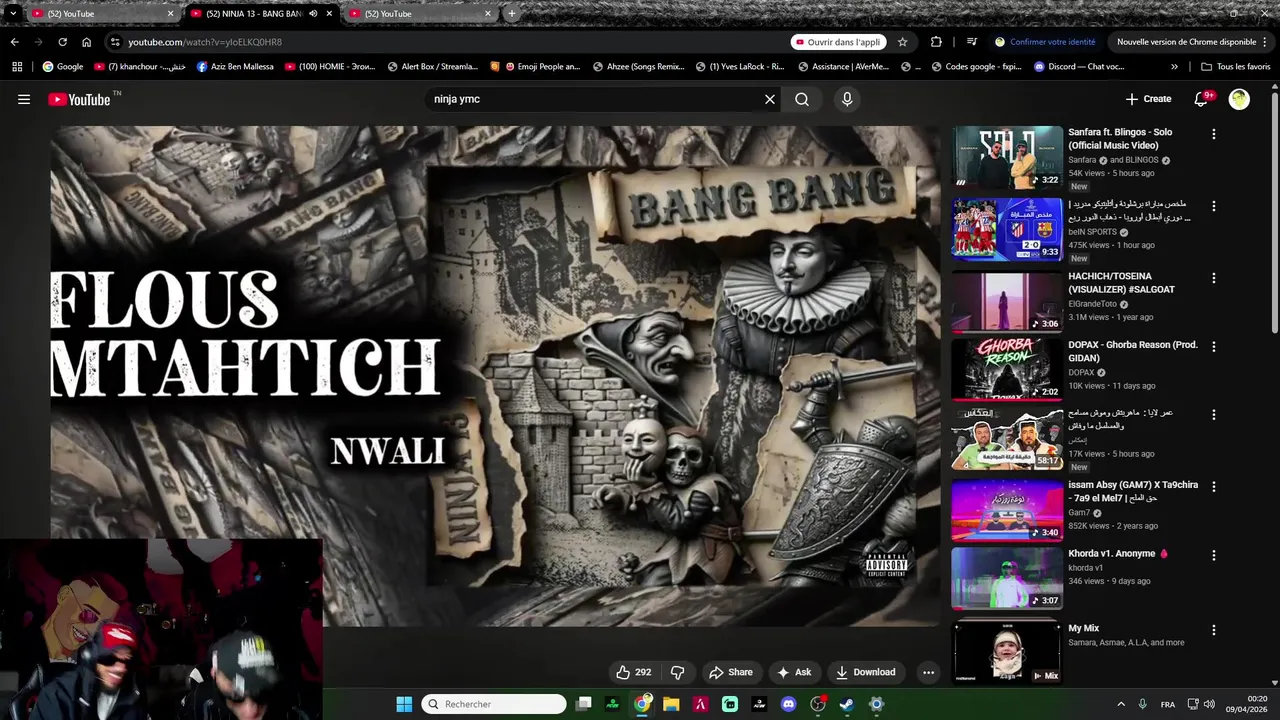Open options for issam Absy video
The height and width of the screenshot is (720, 1280).
point(1214,487)
